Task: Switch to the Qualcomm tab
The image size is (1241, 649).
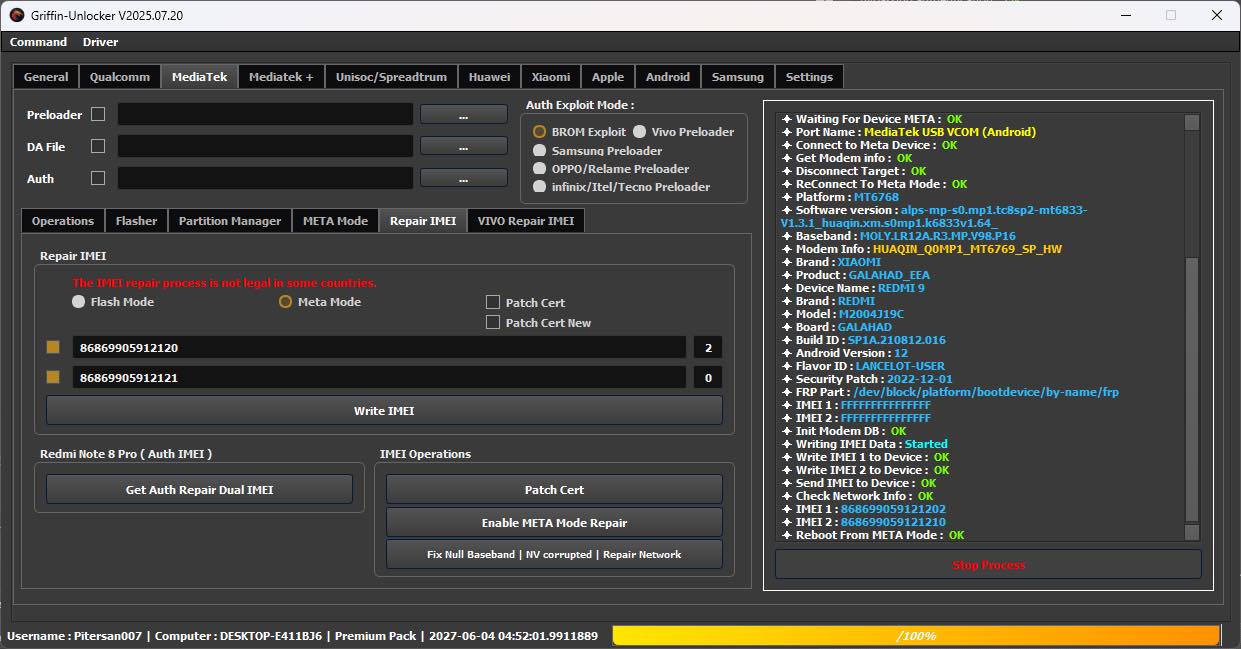Action: coord(120,77)
